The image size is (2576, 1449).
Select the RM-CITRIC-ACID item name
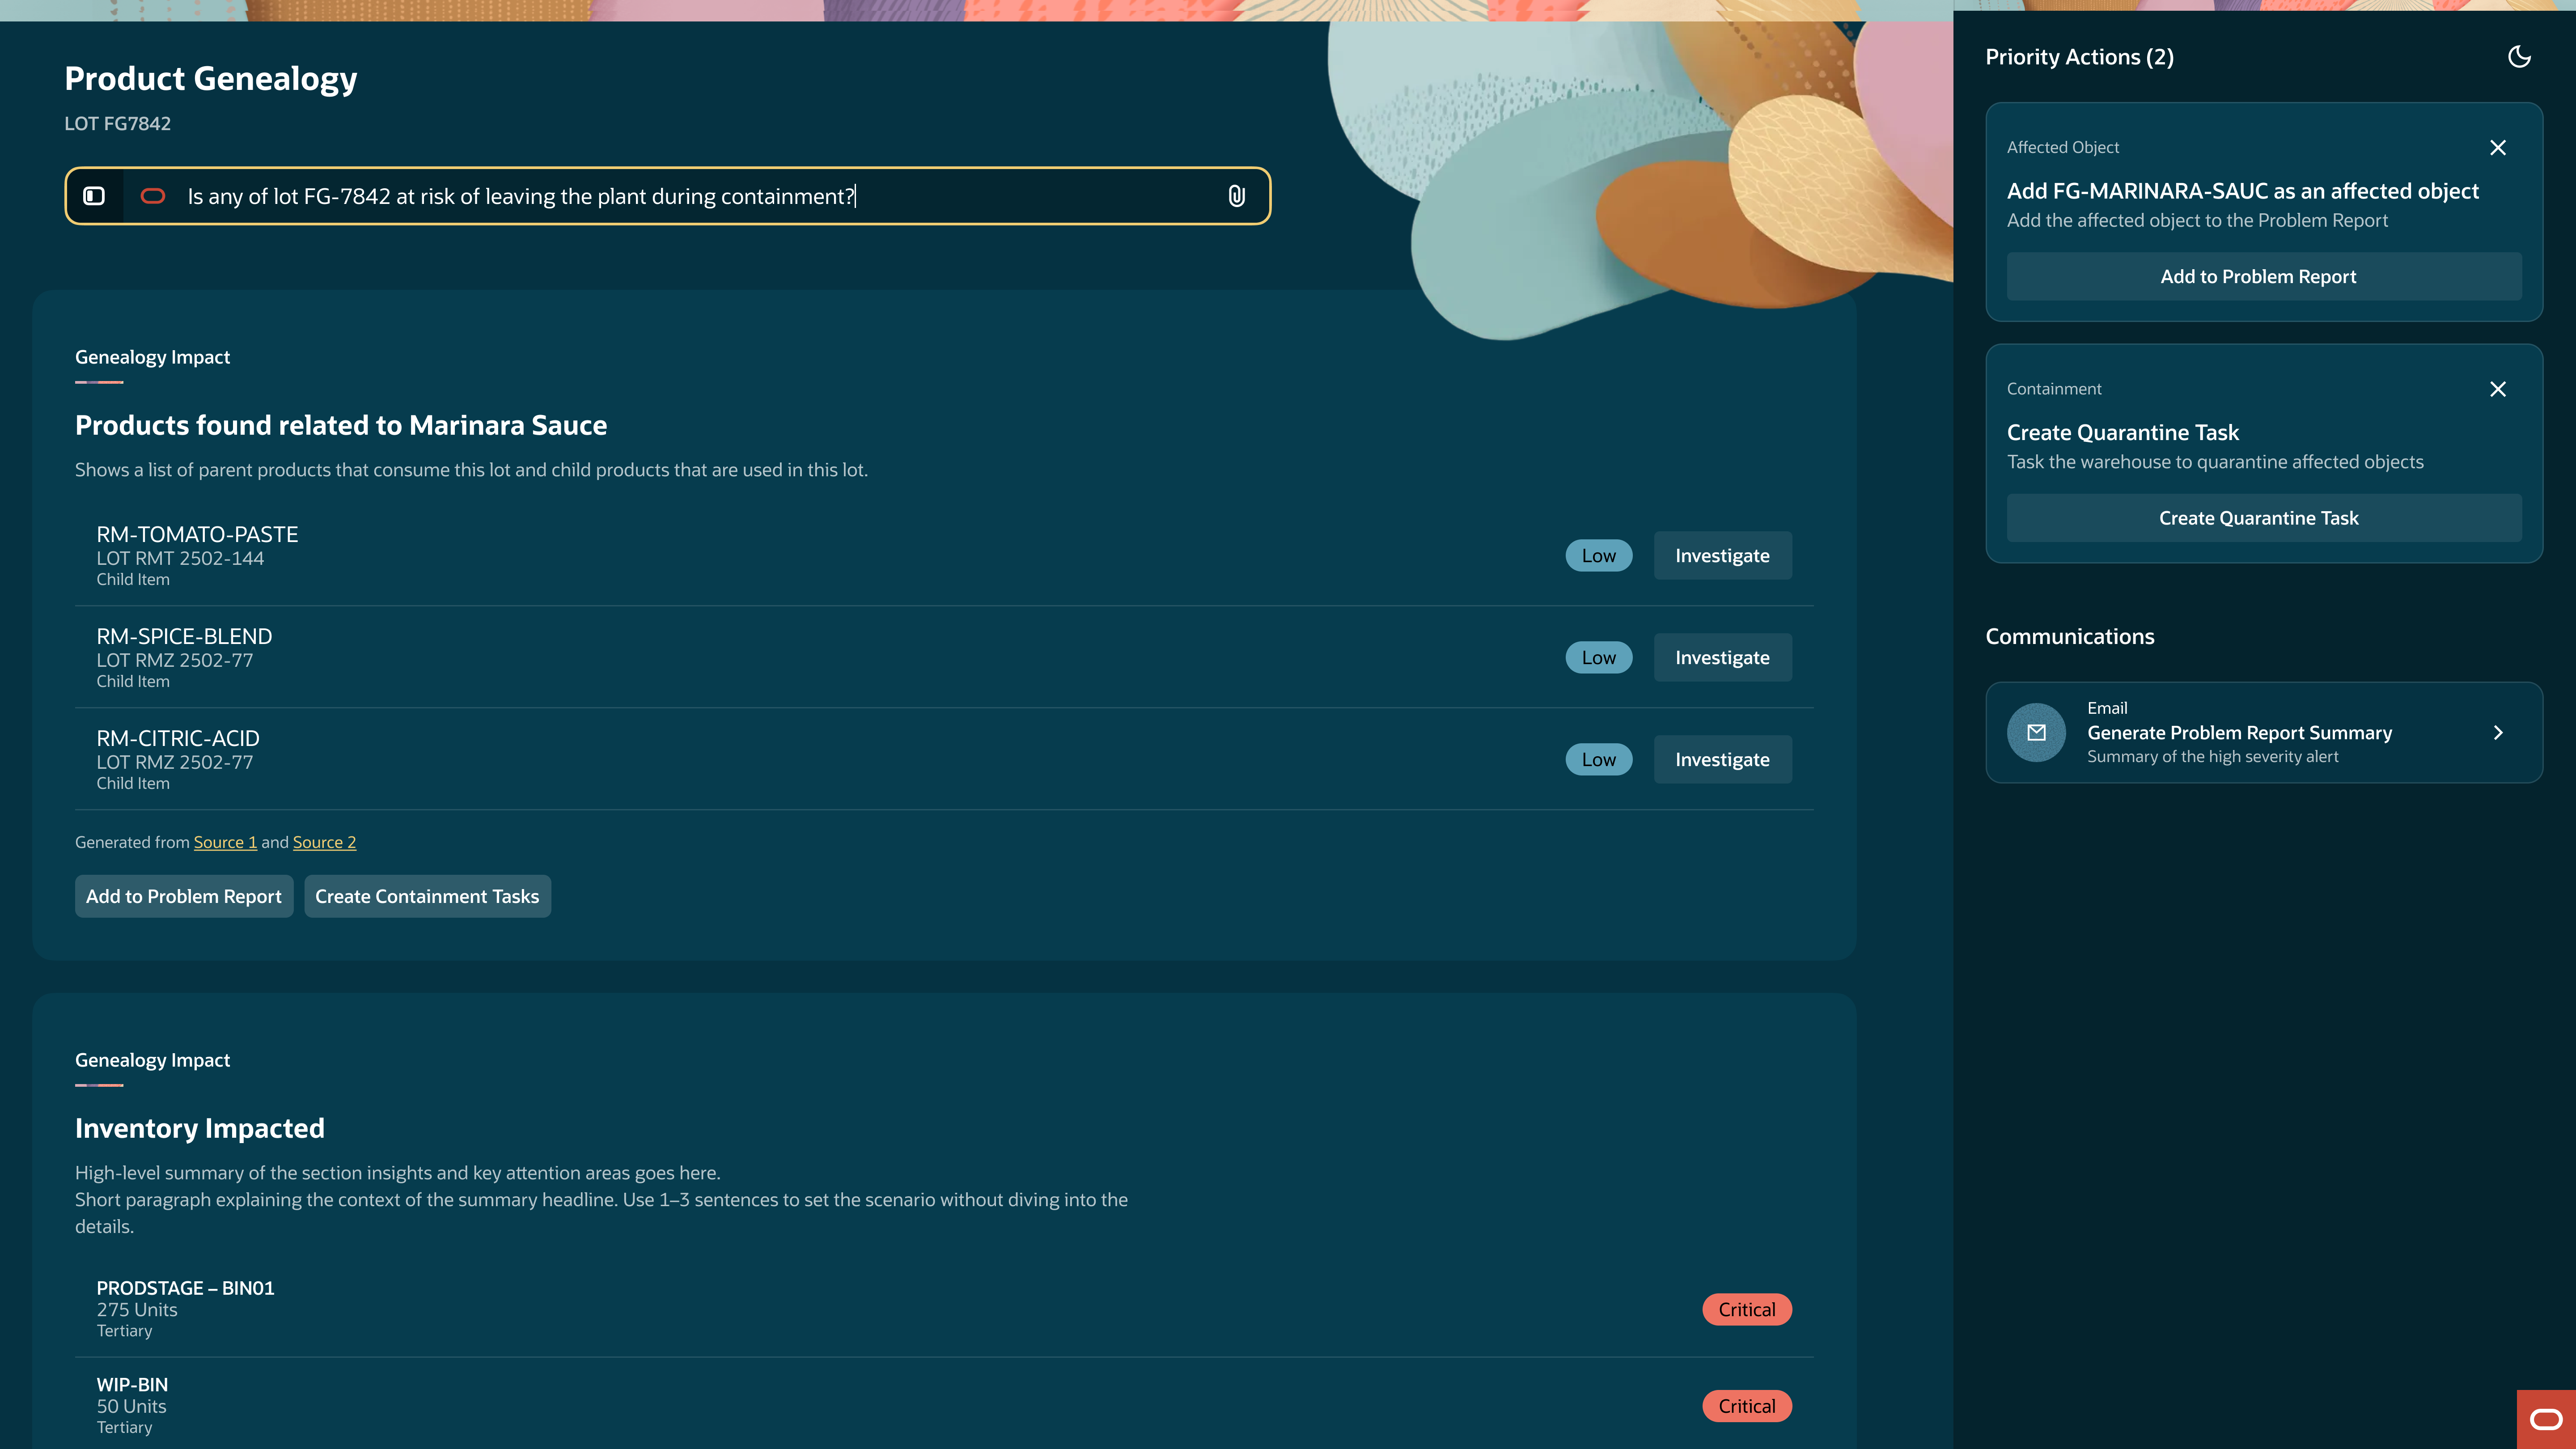click(178, 739)
